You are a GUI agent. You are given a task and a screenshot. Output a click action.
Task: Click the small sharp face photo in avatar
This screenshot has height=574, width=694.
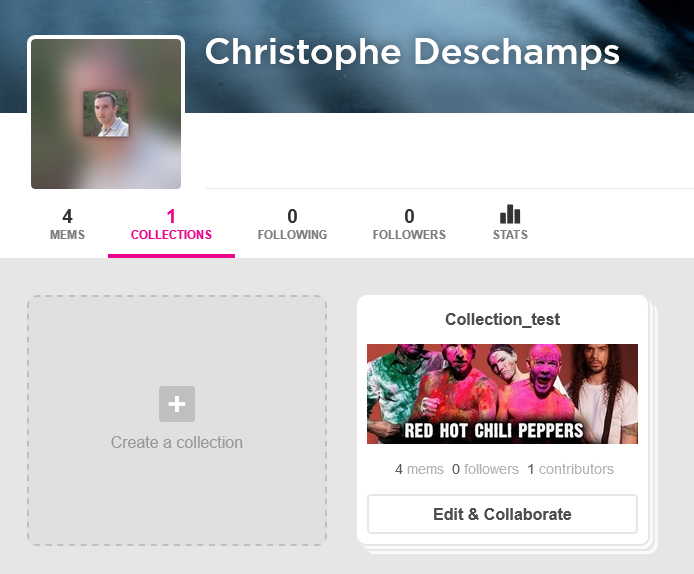[x=106, y=114]
